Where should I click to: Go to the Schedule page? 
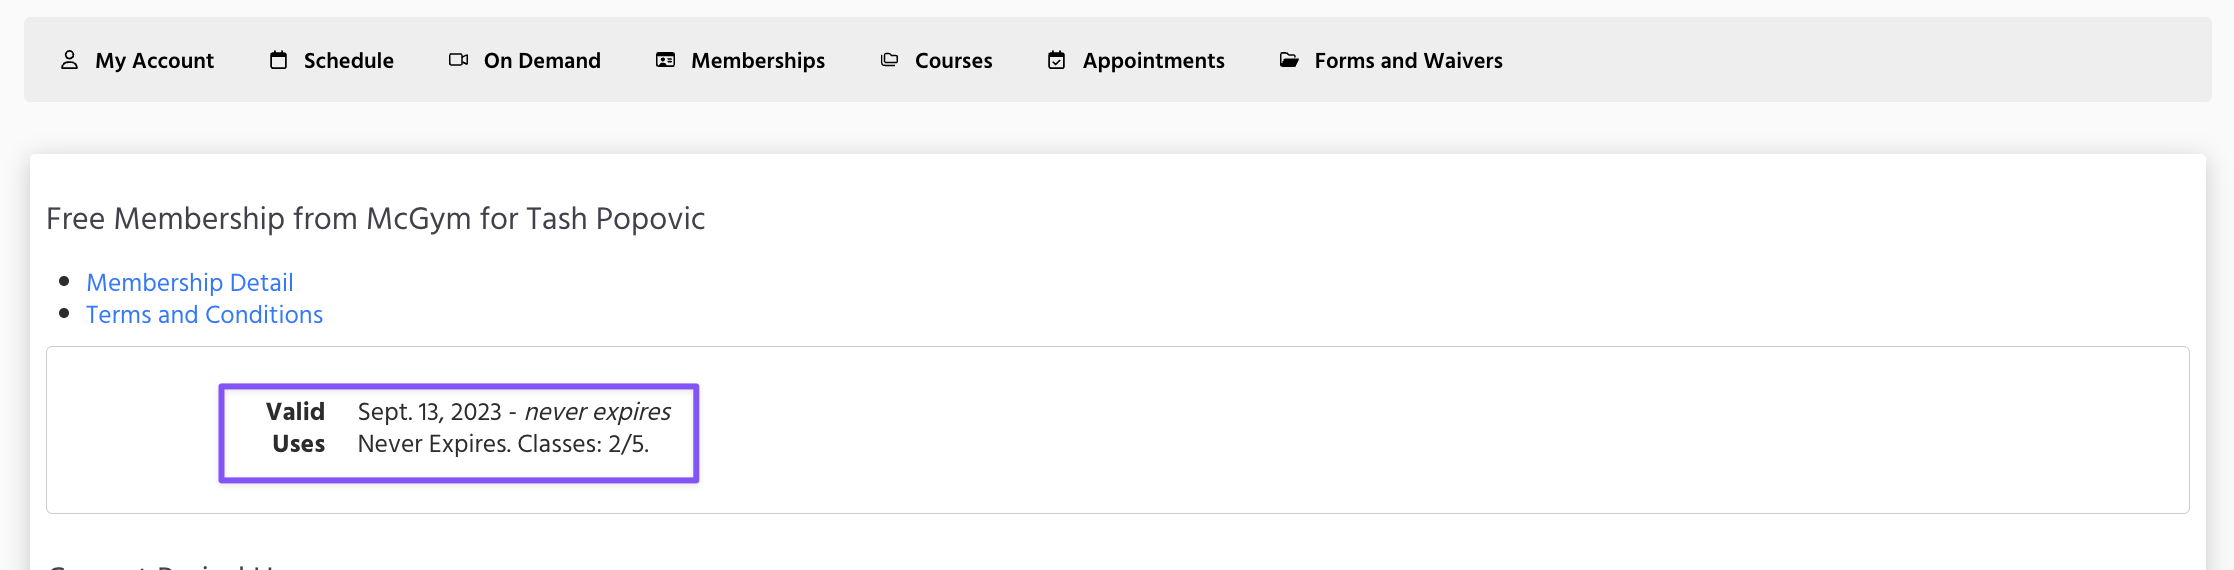(348, 61)
